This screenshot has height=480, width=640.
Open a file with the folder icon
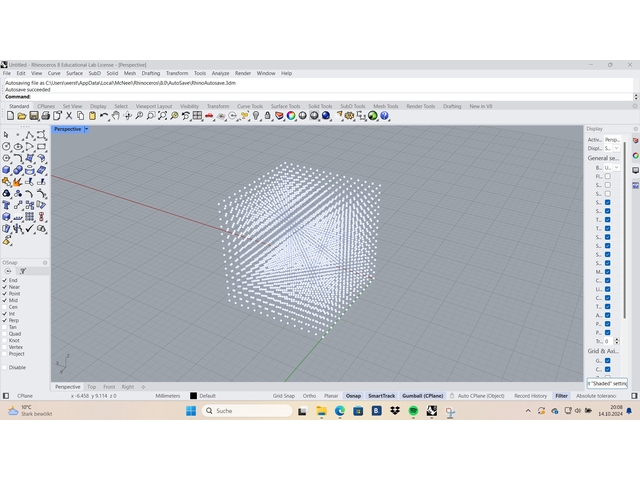[22, 116]
